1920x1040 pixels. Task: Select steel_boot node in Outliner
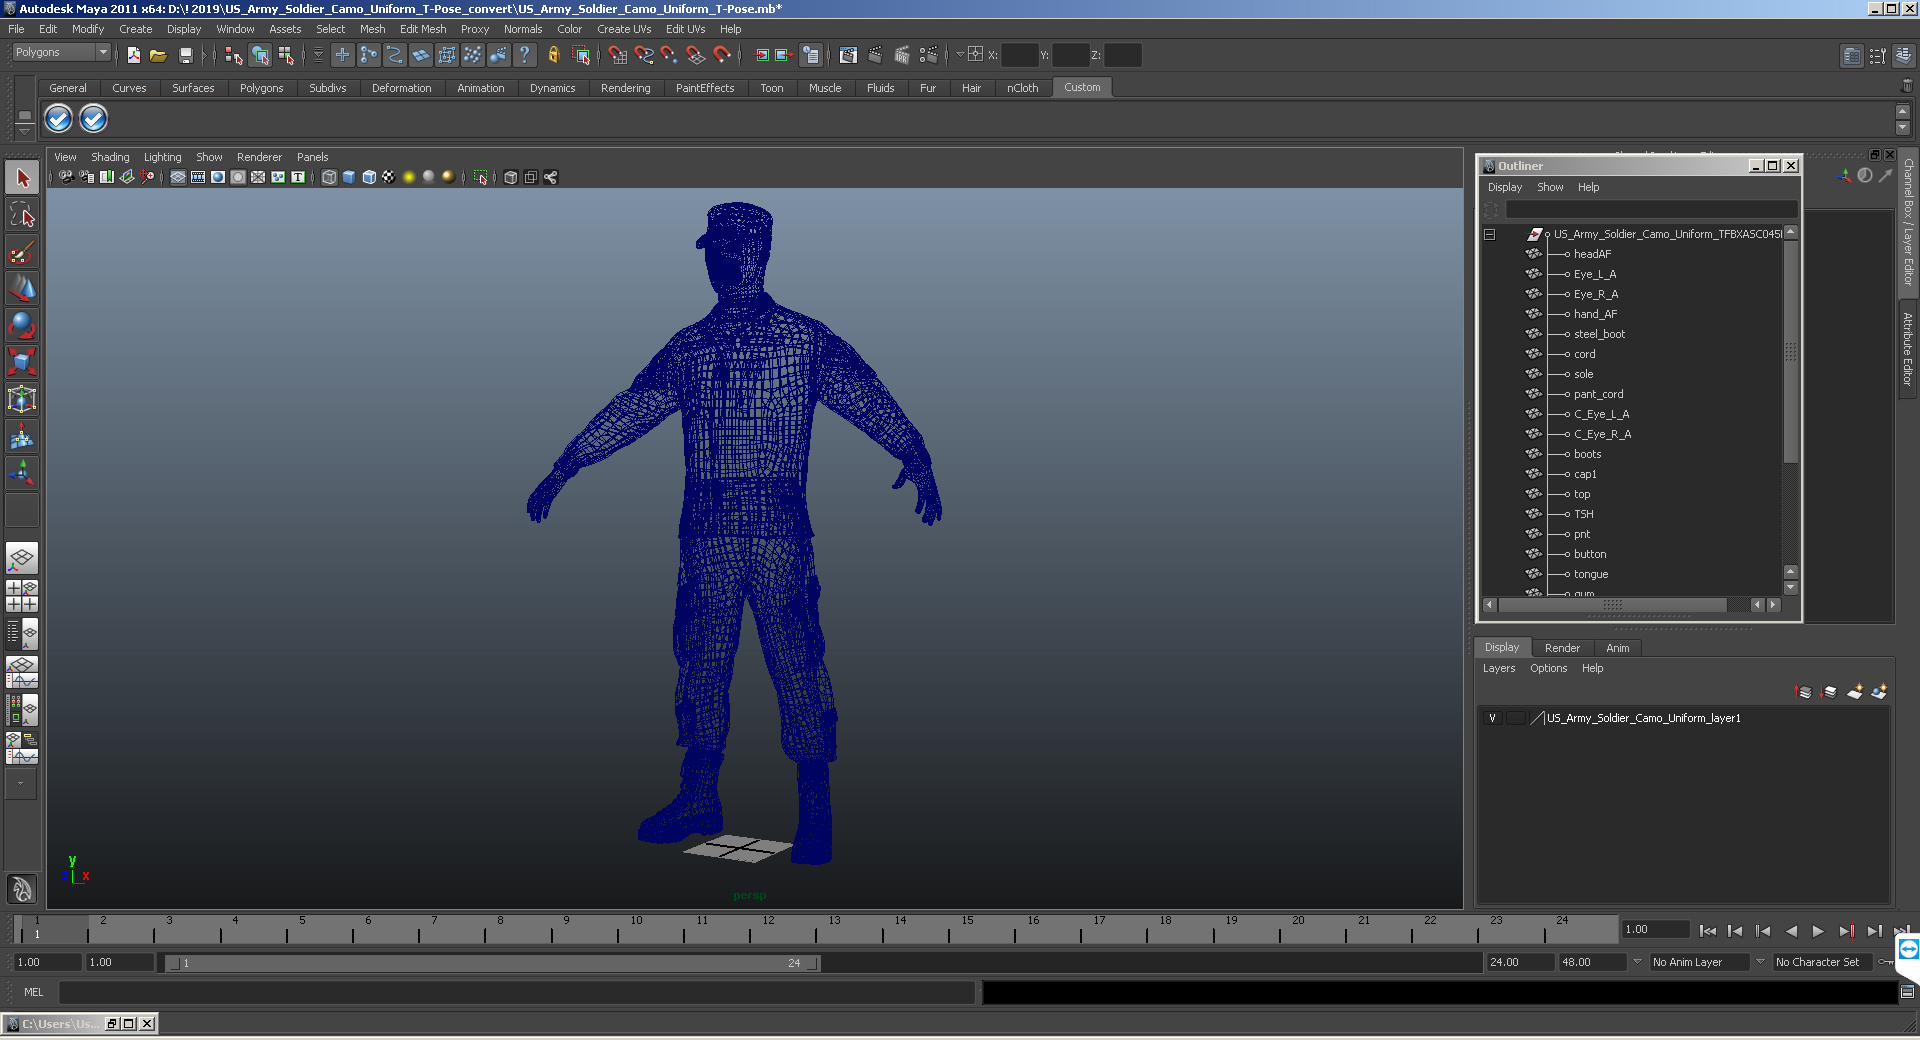tap(1599, 334)
